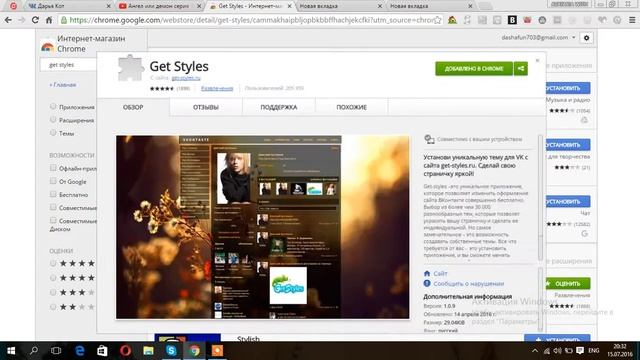This screenshot has height=360, width=640.
Task: Launch Microsoft Edge from the taskbar
Action: [x=80, y=351]
